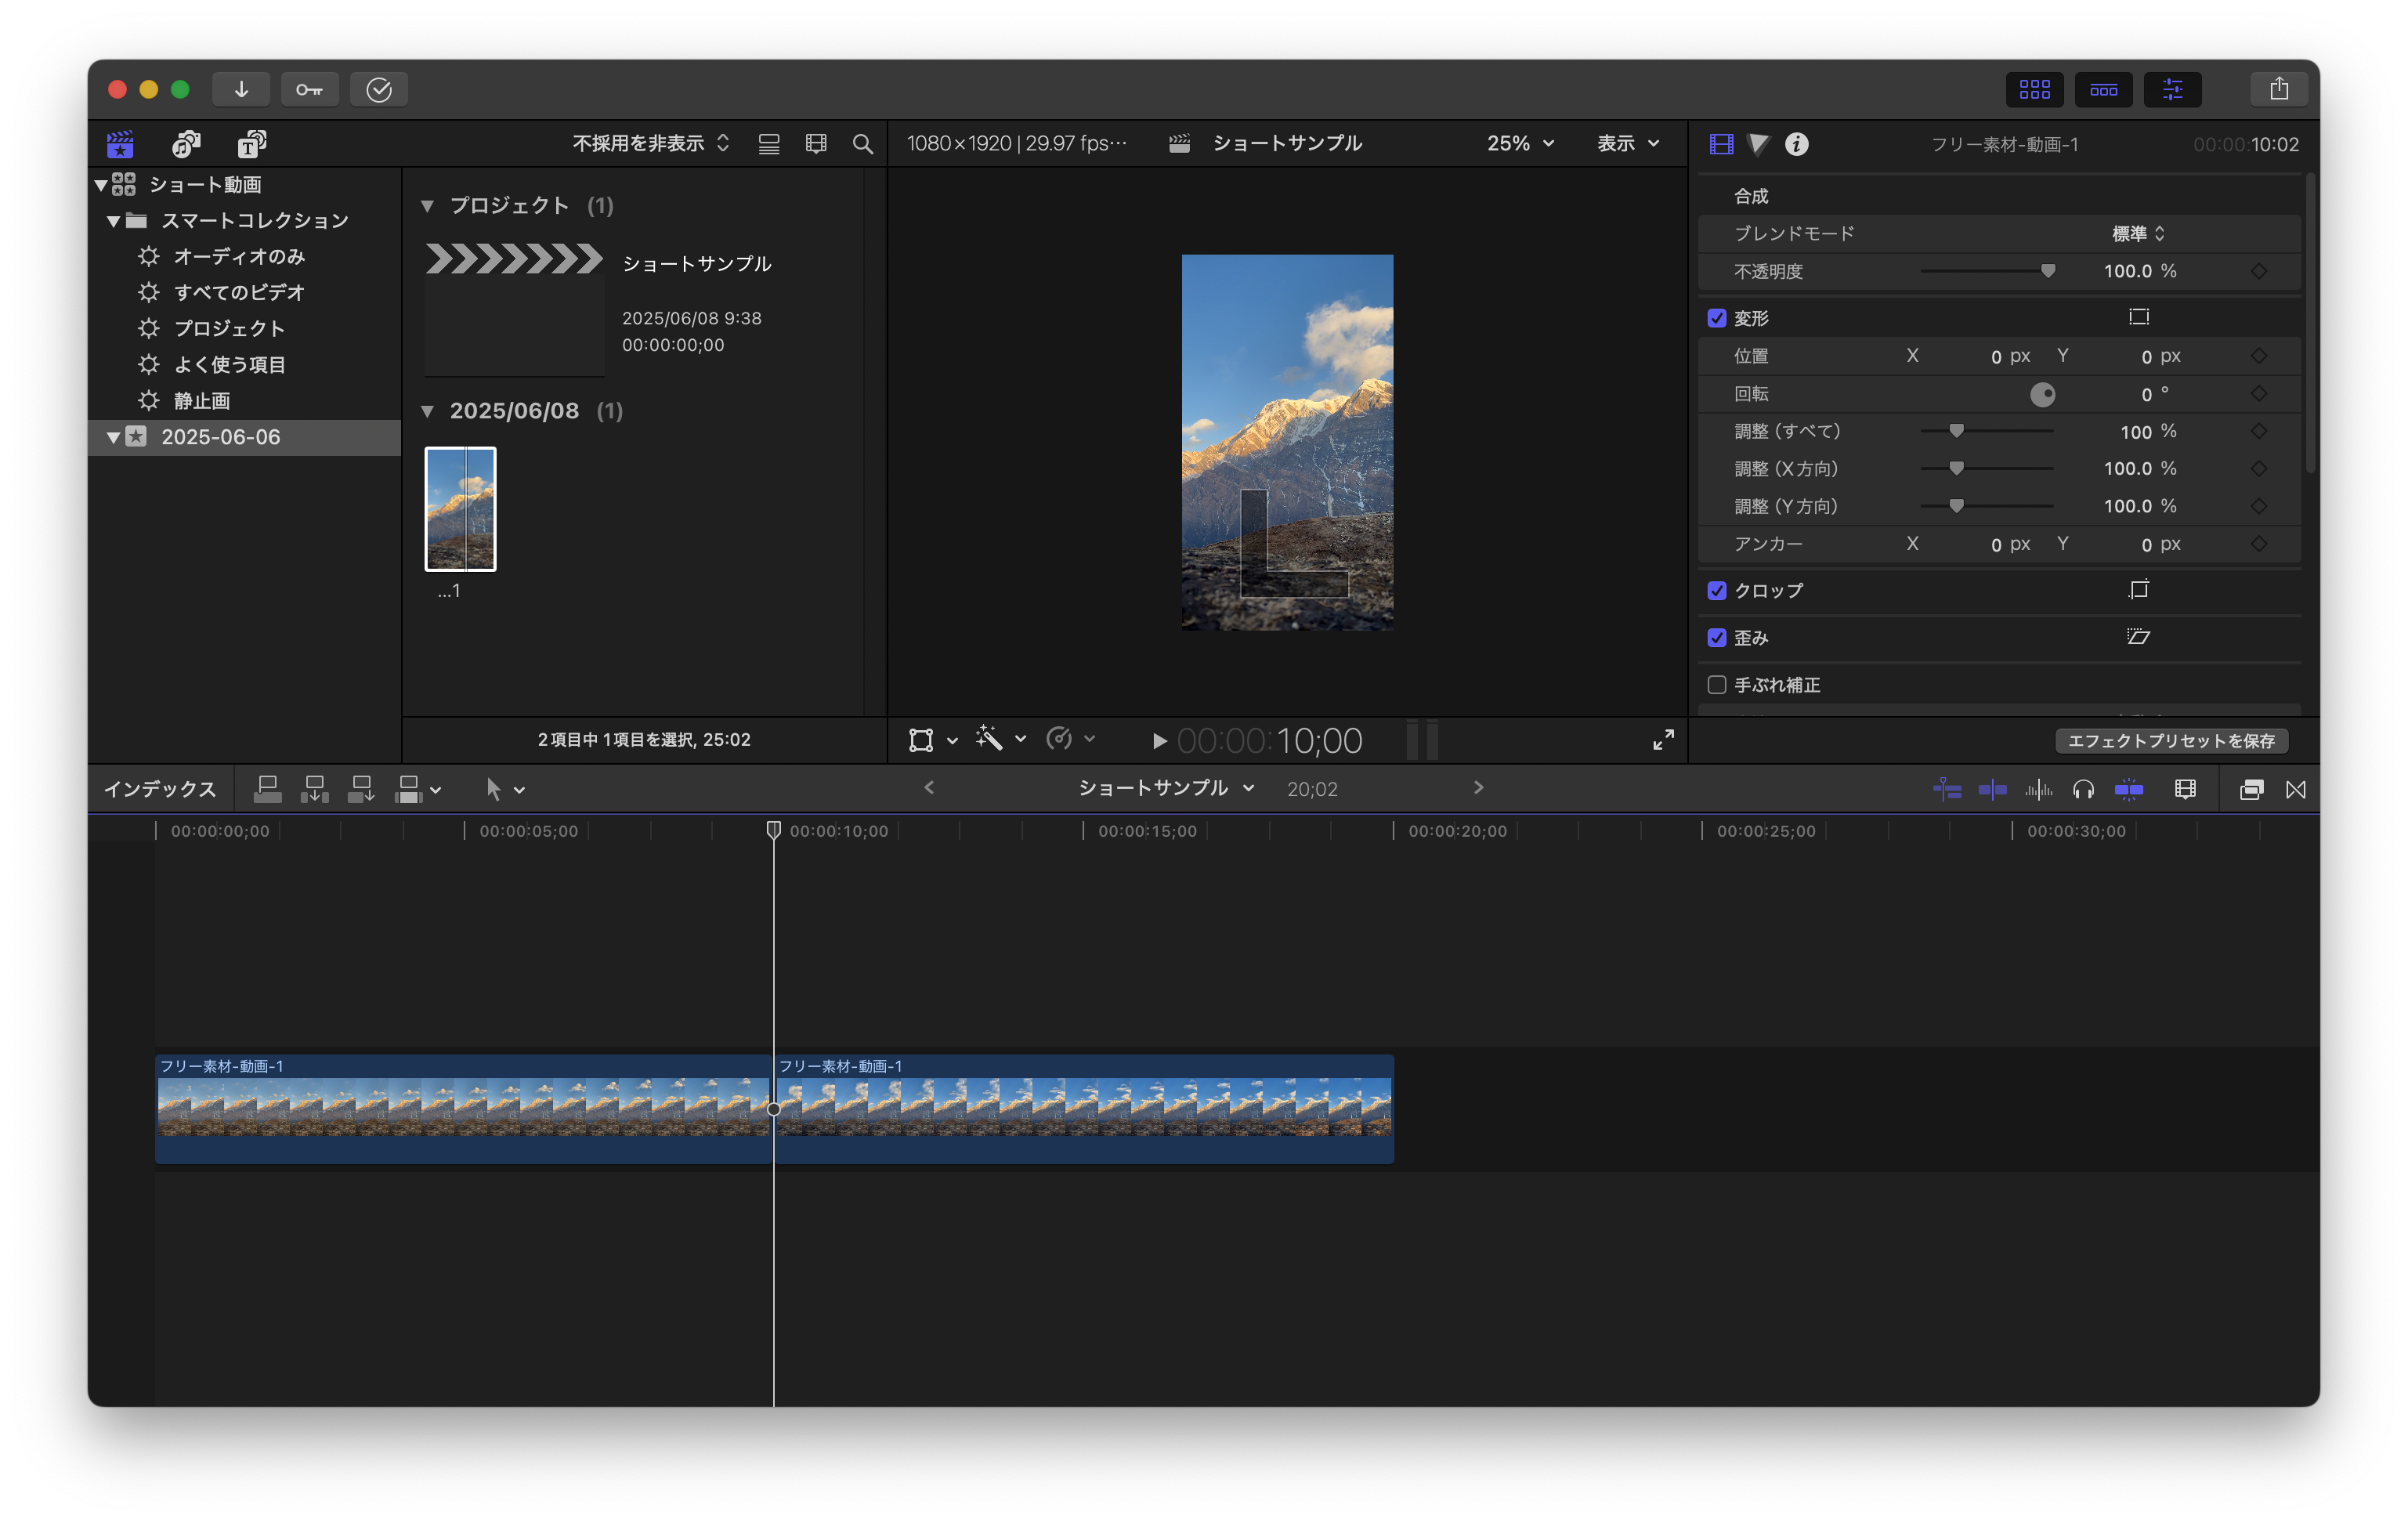Uncheck the 変形 transform checkbox
Viewport: 2408px width, 1523px height.
pyautogui.click(x=1717, y=318)
